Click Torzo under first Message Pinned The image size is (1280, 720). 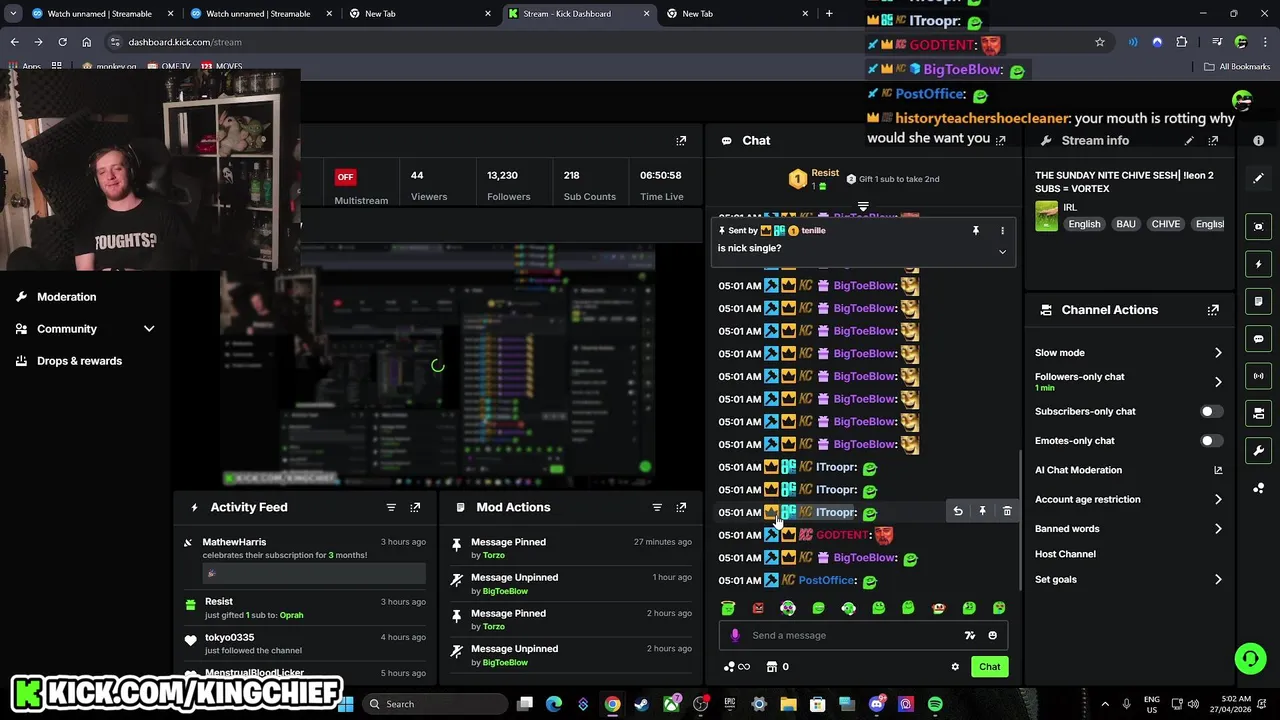pos(494,555)
